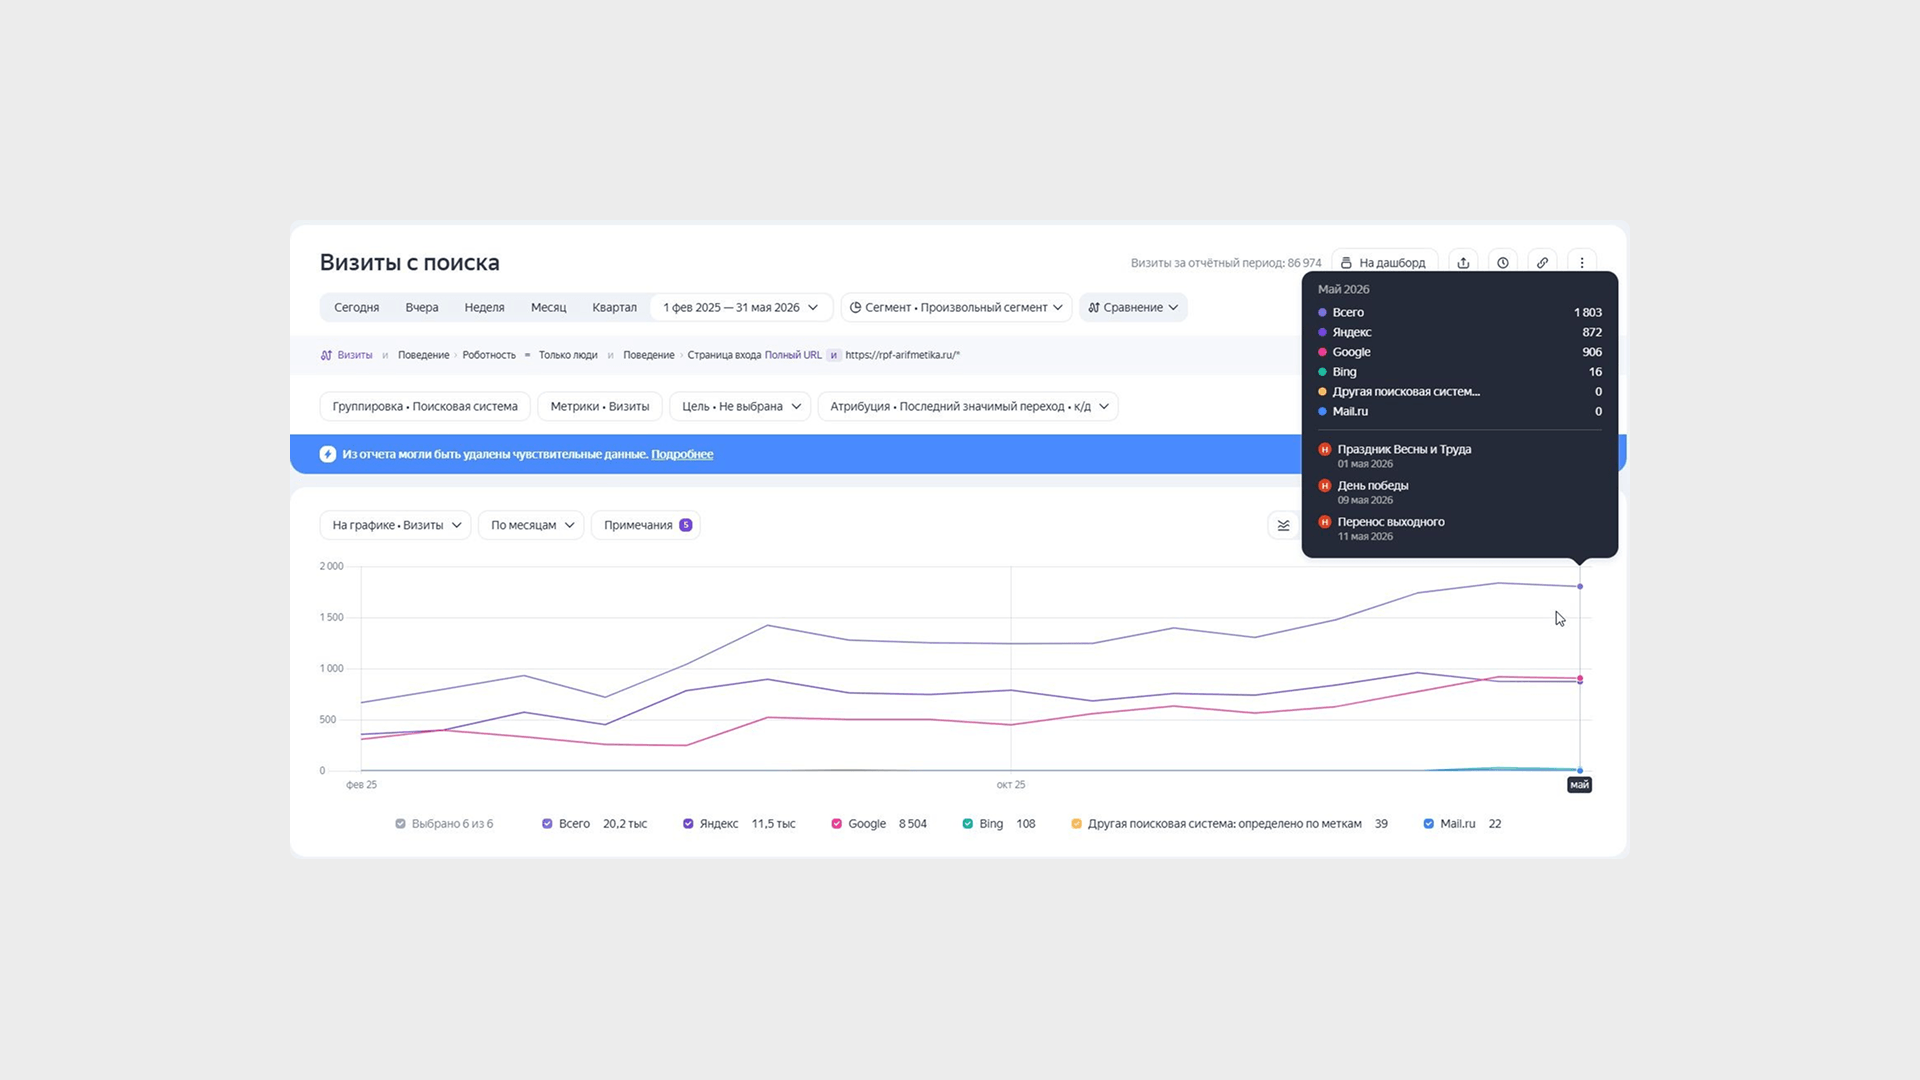Disable the Bing series checkbox
Viewport: 1920px width, 1080px height.
pyautogui.click(x=967, y=824)
